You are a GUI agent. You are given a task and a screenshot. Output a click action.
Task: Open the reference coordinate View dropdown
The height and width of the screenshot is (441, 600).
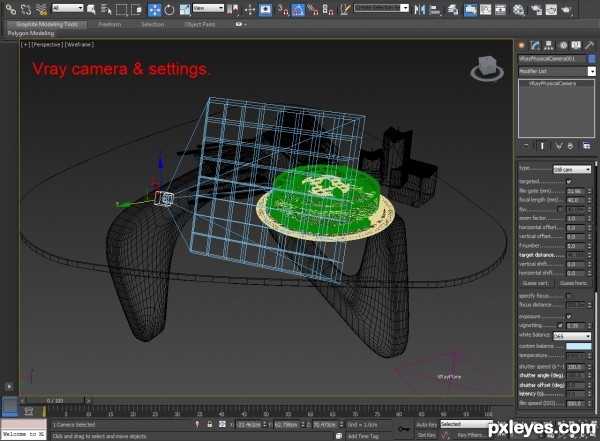click(208, 8)
